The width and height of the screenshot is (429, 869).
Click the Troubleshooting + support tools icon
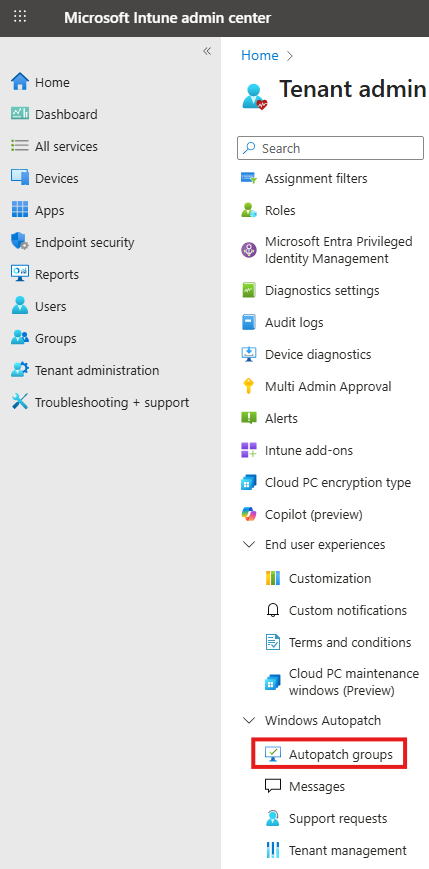(20, 402)
